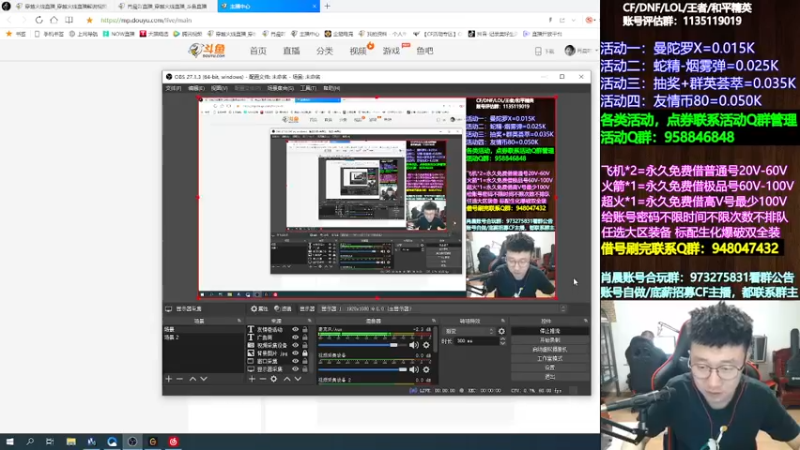The height and width of the screenshot is (450, 800).
Task: Add a new scene with the plus icon
Action: (x=169, y=379)
